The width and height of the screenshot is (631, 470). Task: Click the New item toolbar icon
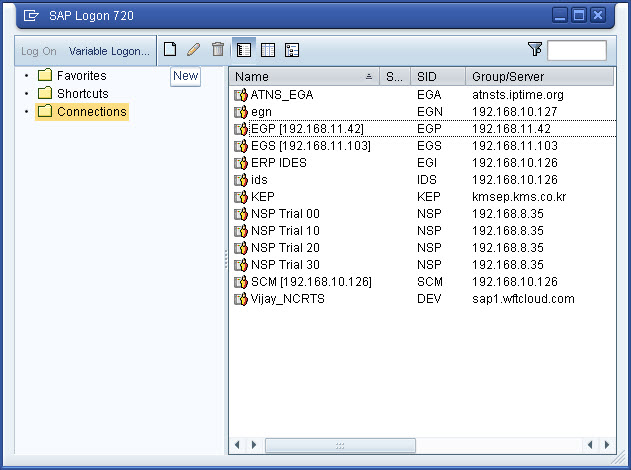pyautogui.click(x=170, y=49)
